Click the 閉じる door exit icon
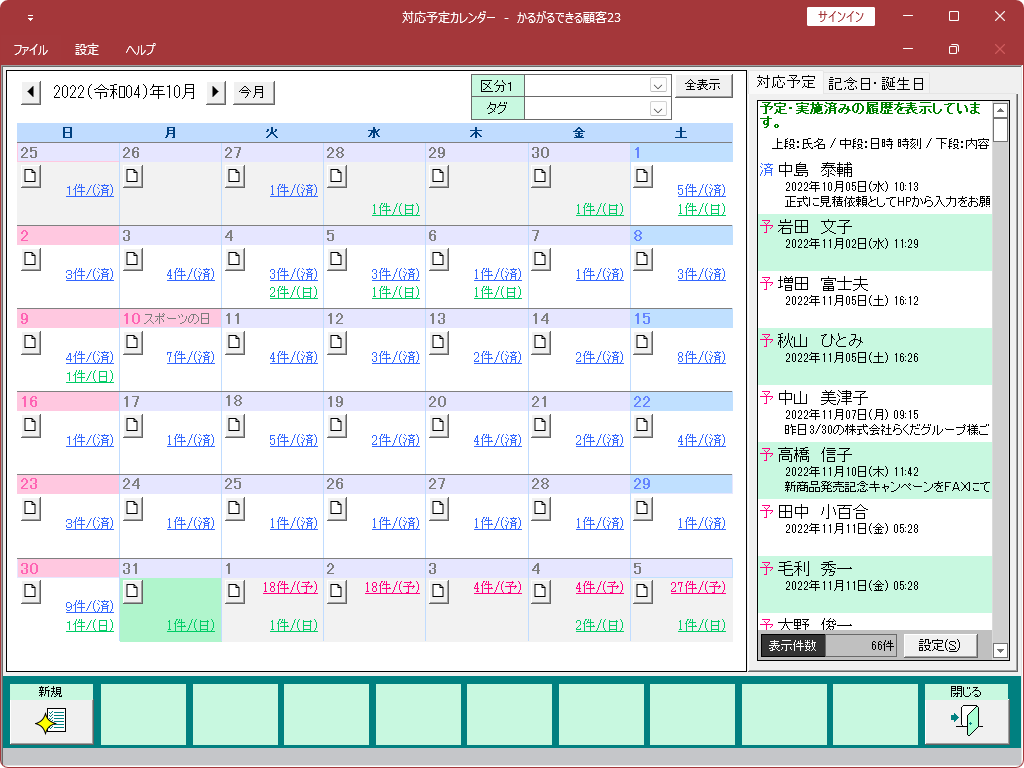The width and height of the screenshot is (1024, 768). point(966,720)
